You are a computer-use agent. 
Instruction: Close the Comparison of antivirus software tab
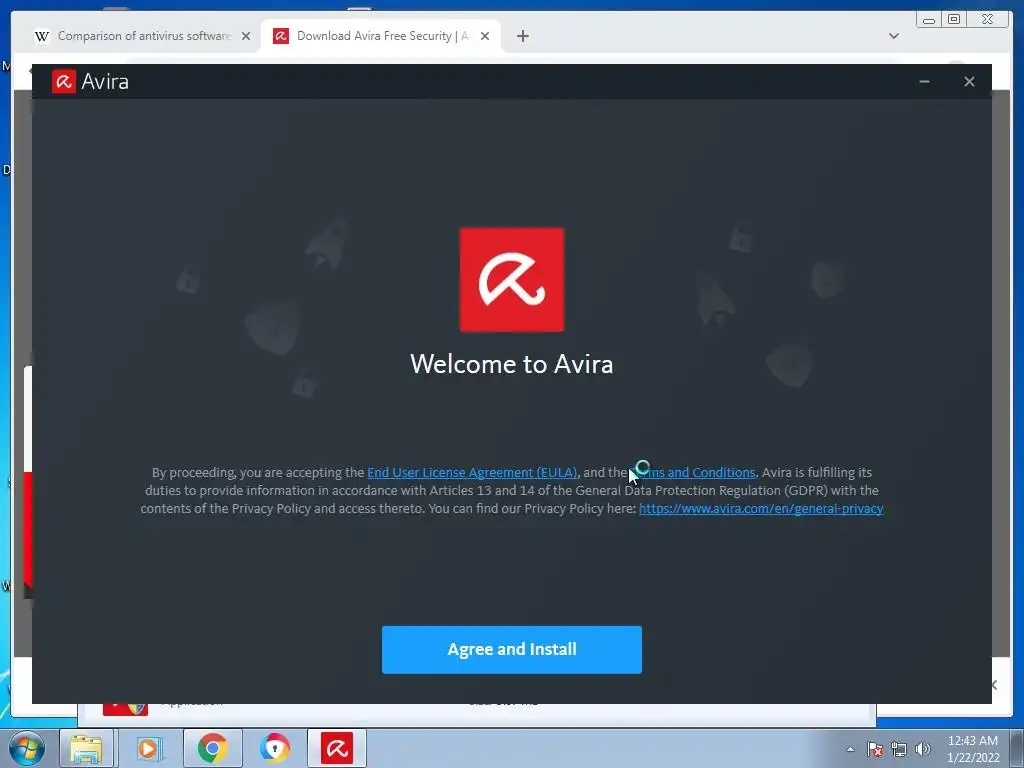[246, 36]
